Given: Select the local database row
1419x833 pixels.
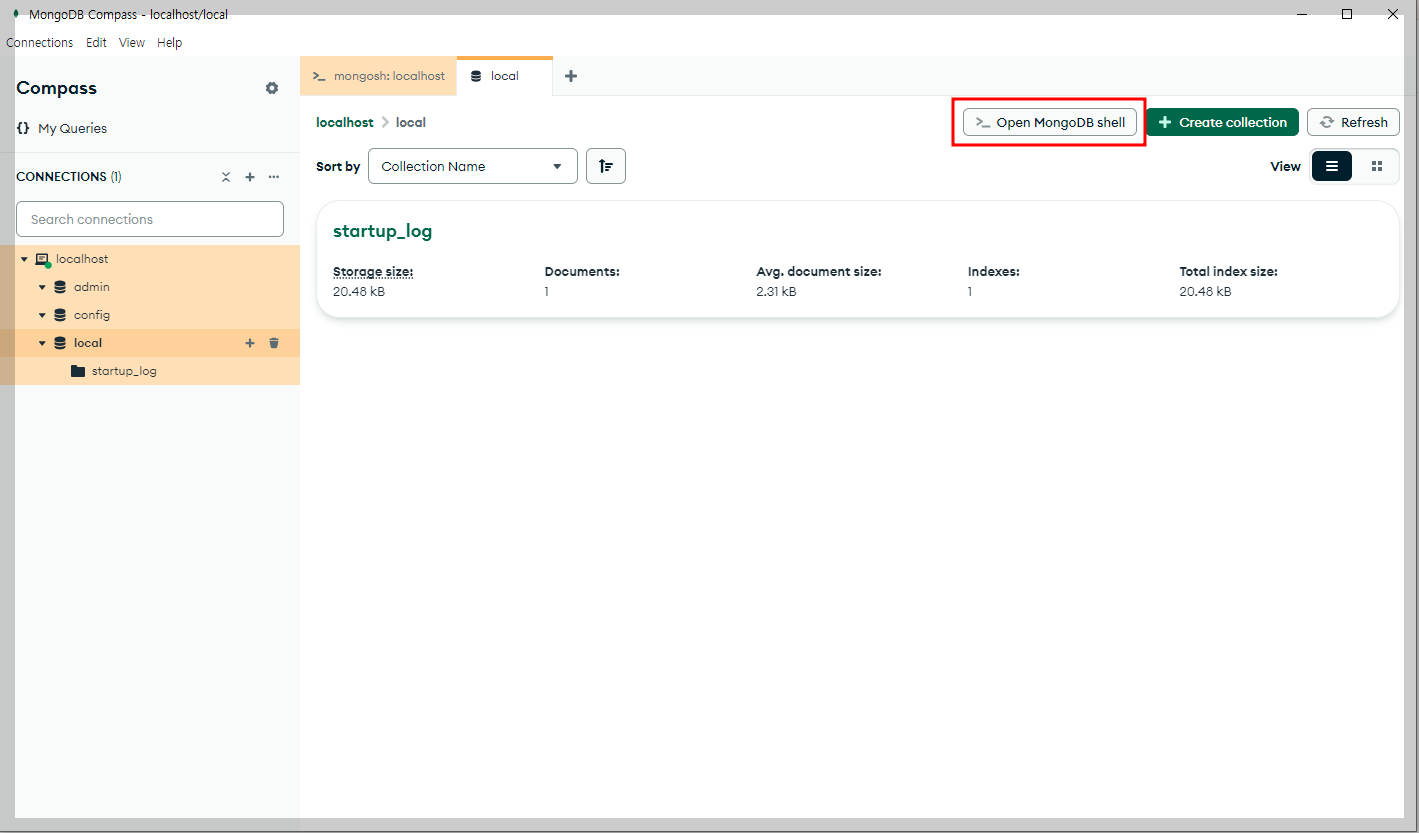Looking at the screenshot, I should [x=150, y=343].
